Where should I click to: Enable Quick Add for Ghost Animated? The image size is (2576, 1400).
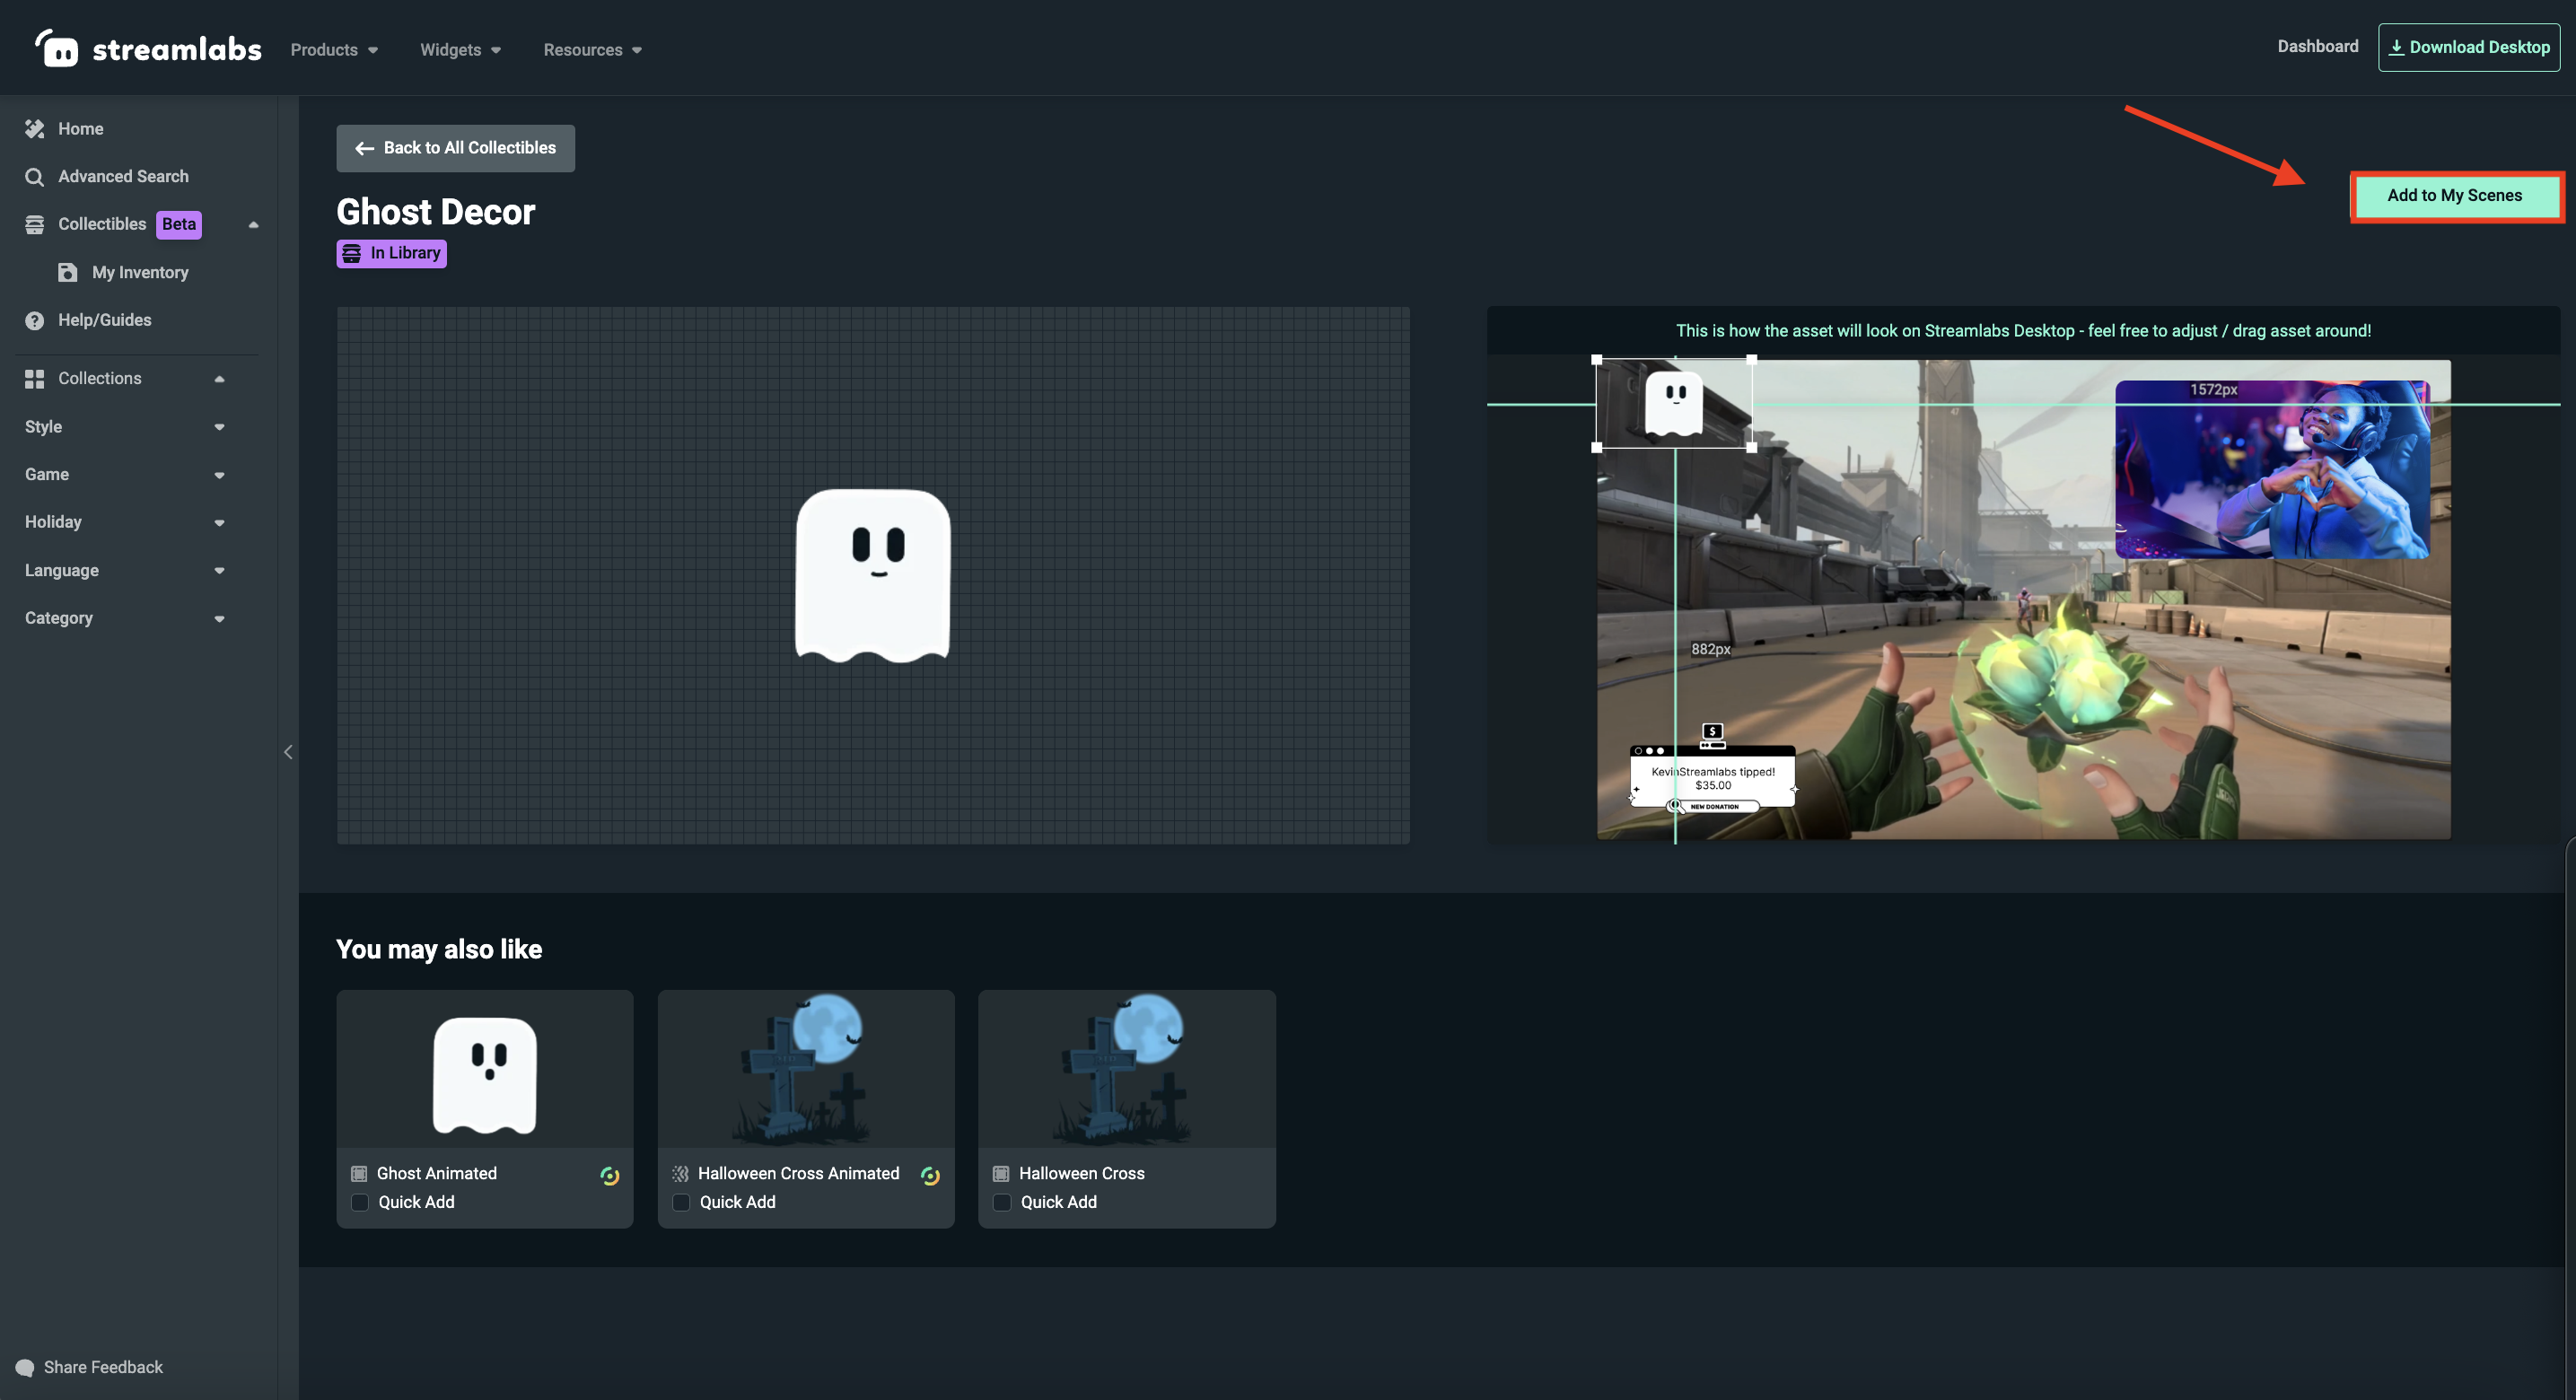359,1202
